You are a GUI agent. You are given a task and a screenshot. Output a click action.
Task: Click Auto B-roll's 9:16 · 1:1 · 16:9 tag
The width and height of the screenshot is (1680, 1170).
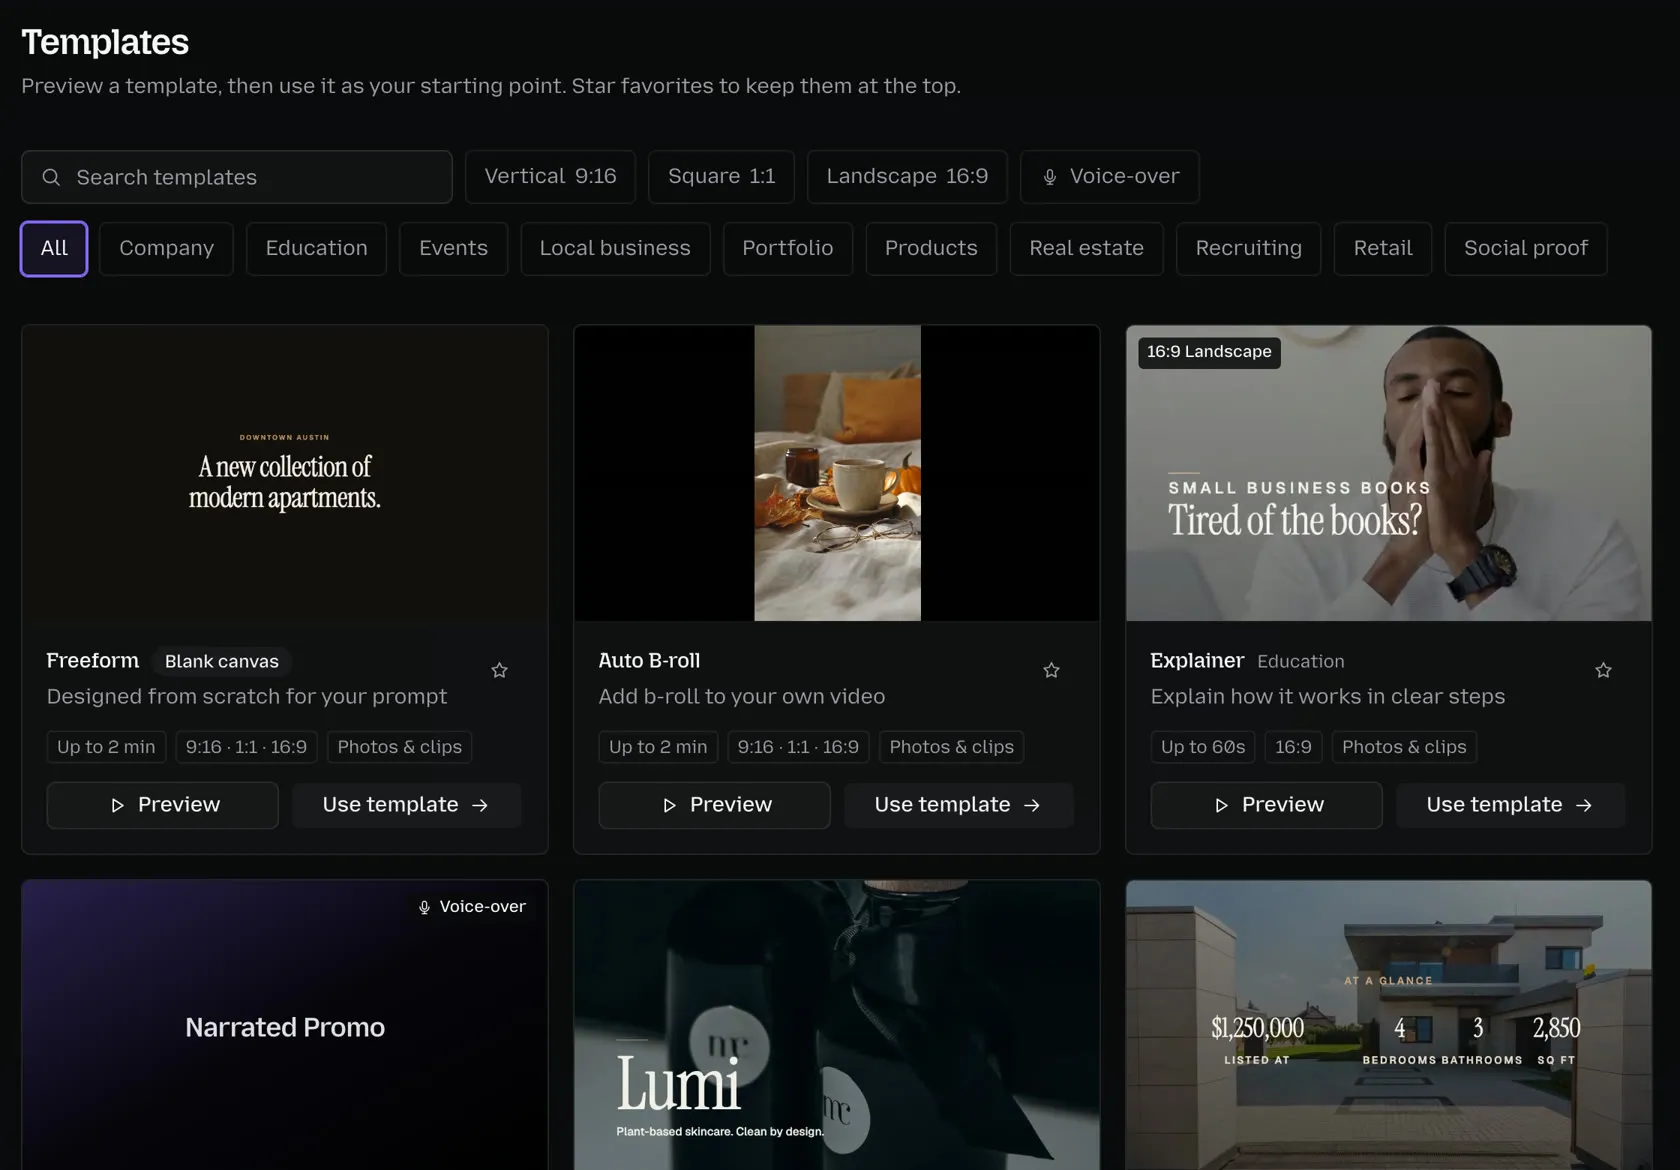pos(798,747)
